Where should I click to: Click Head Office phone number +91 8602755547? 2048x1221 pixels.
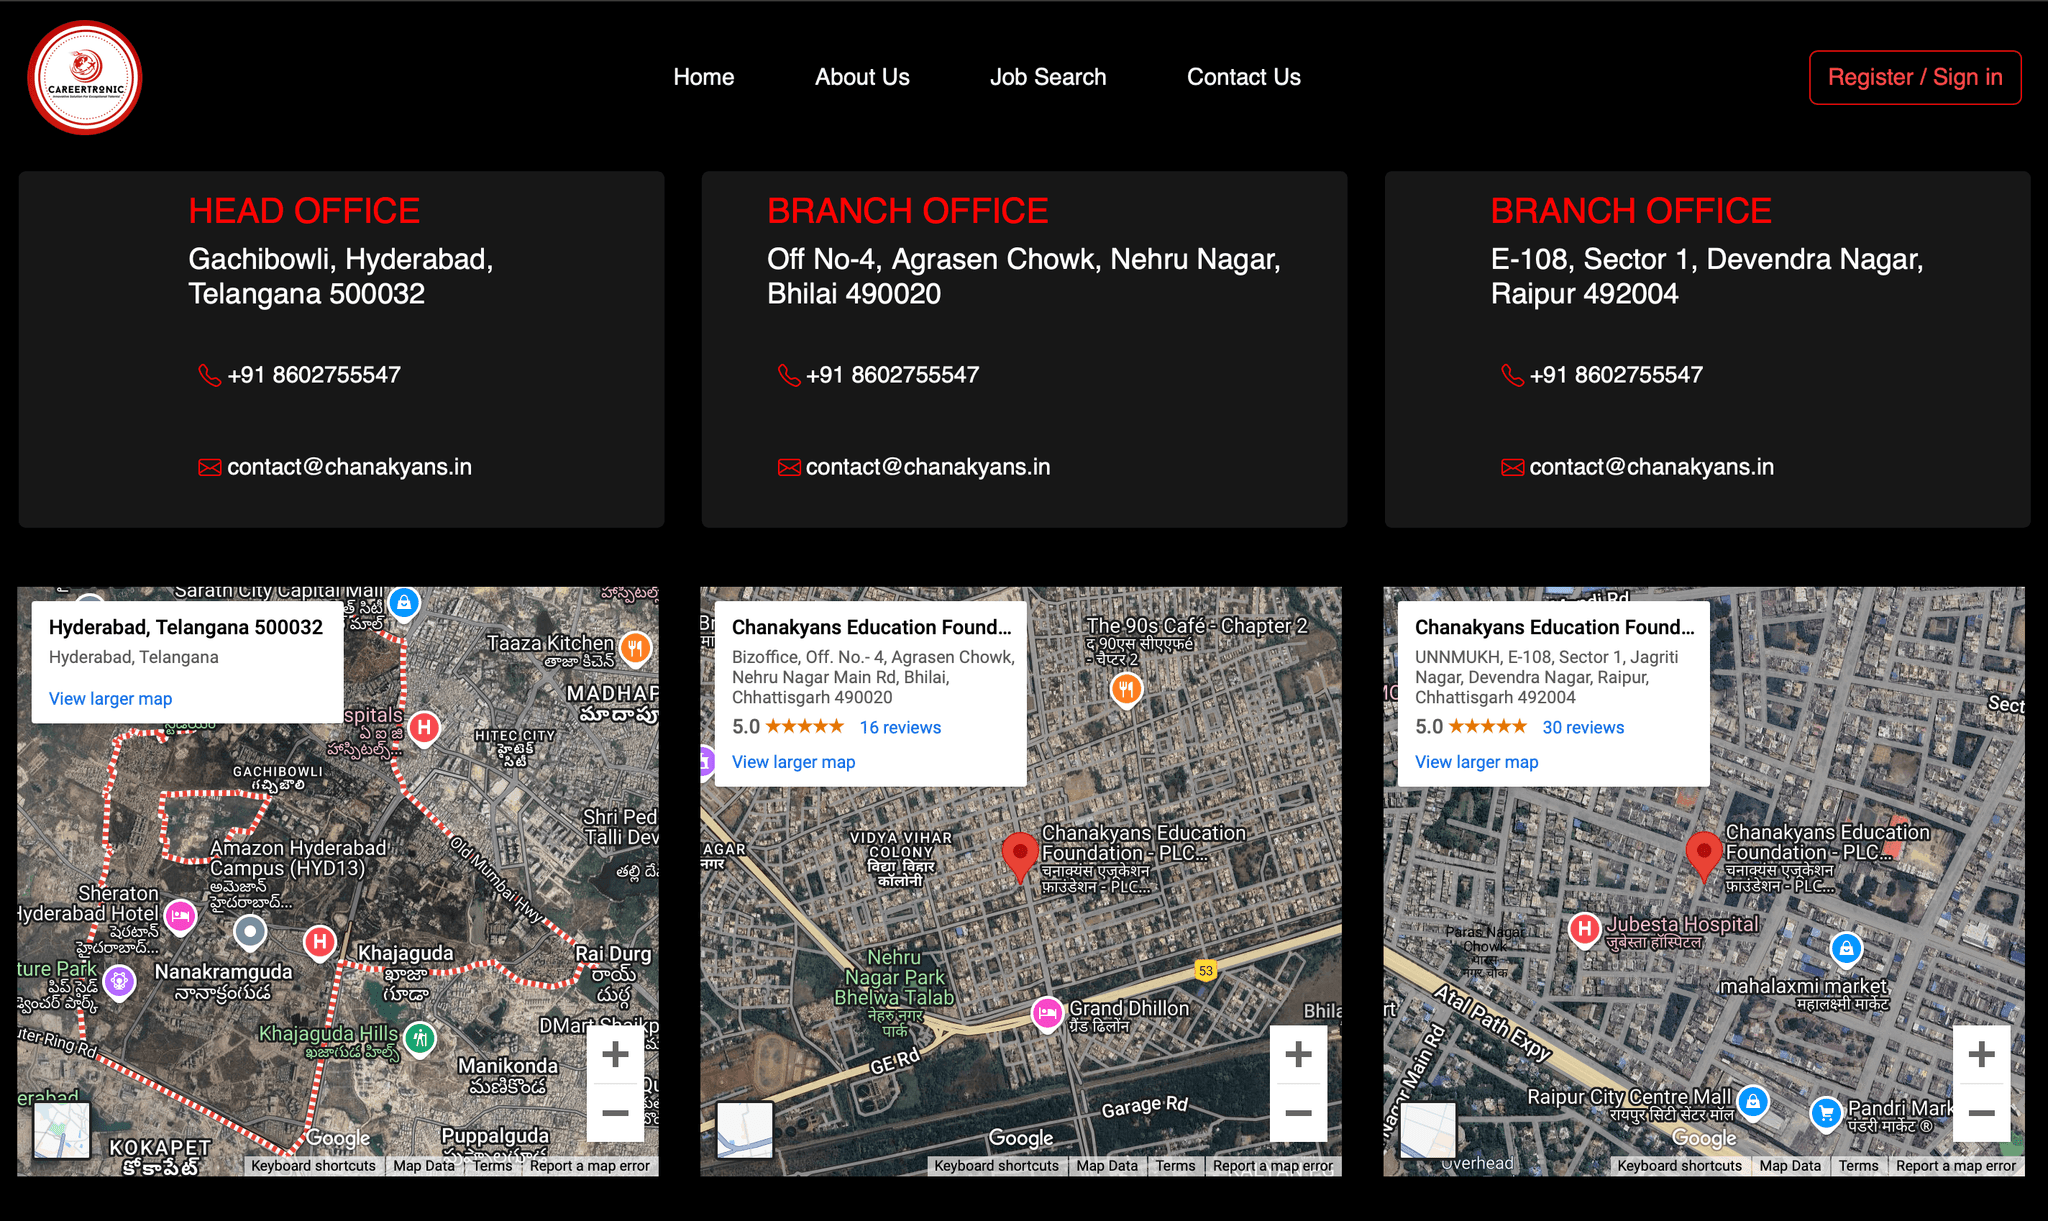click(x=314, y=375)
